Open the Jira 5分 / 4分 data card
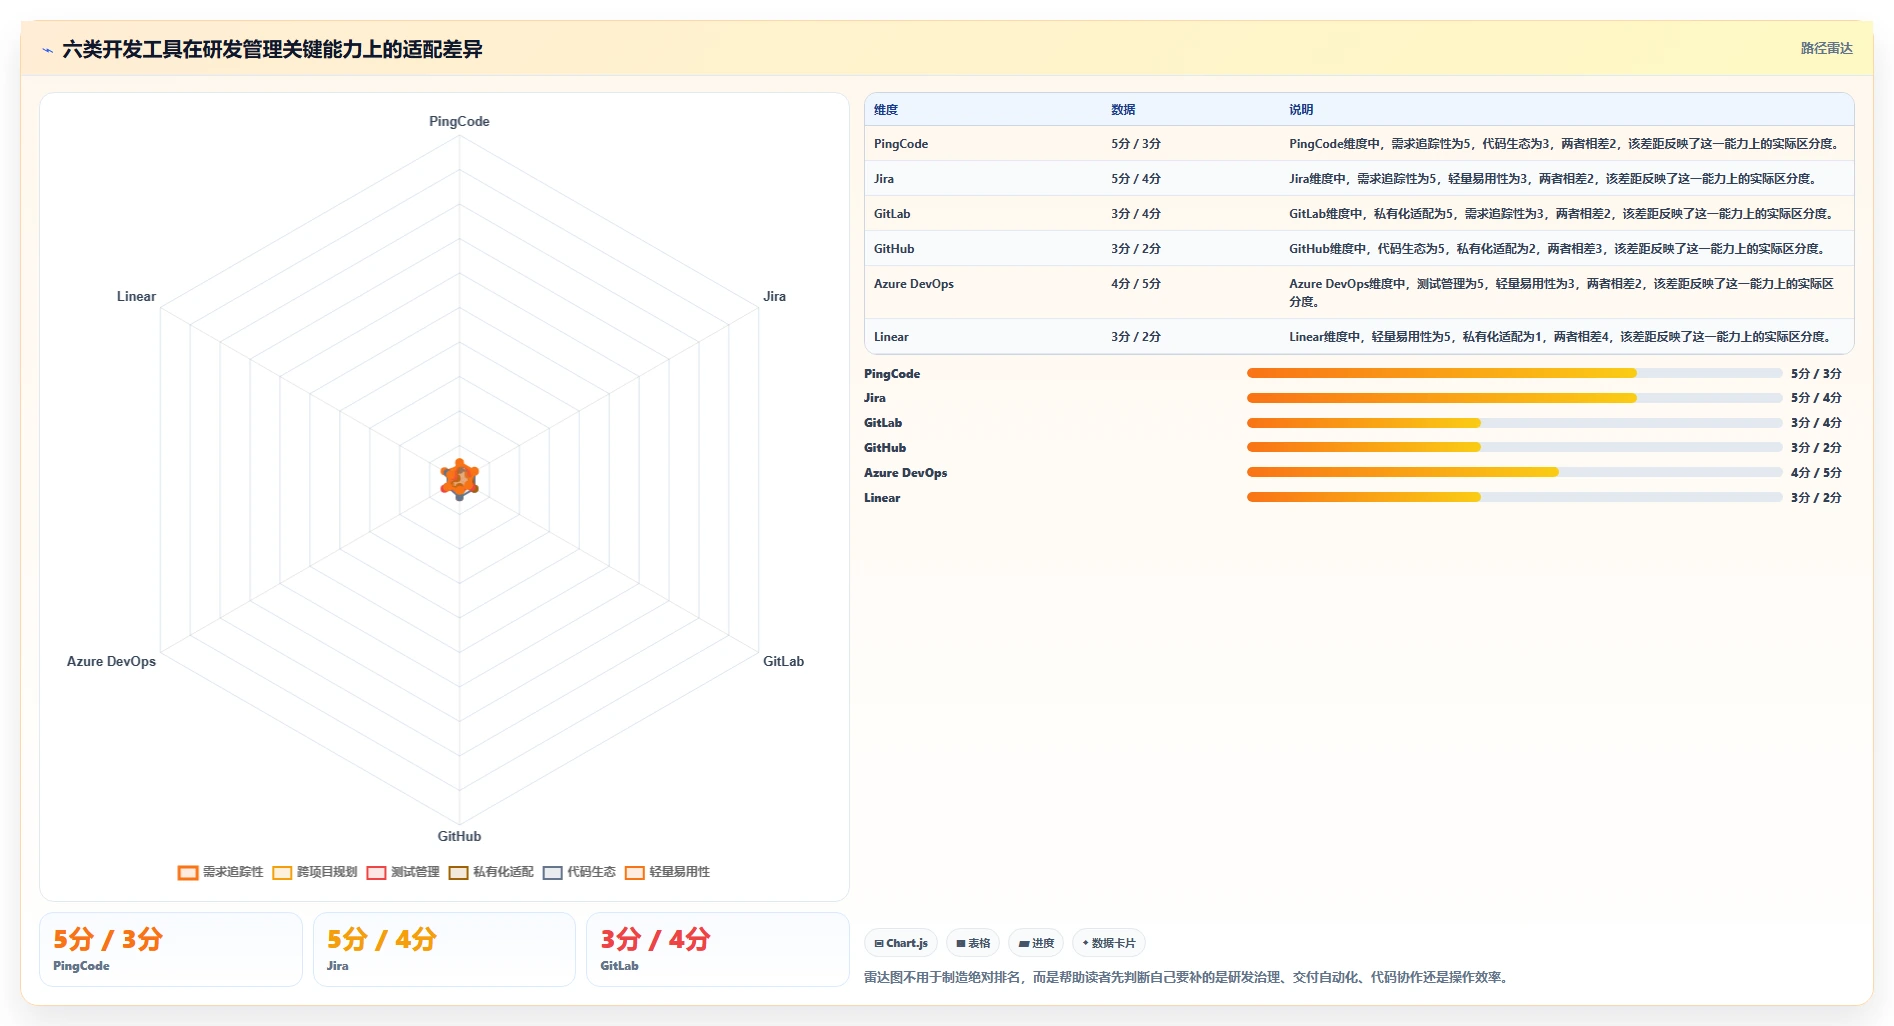 coord(444,949)
